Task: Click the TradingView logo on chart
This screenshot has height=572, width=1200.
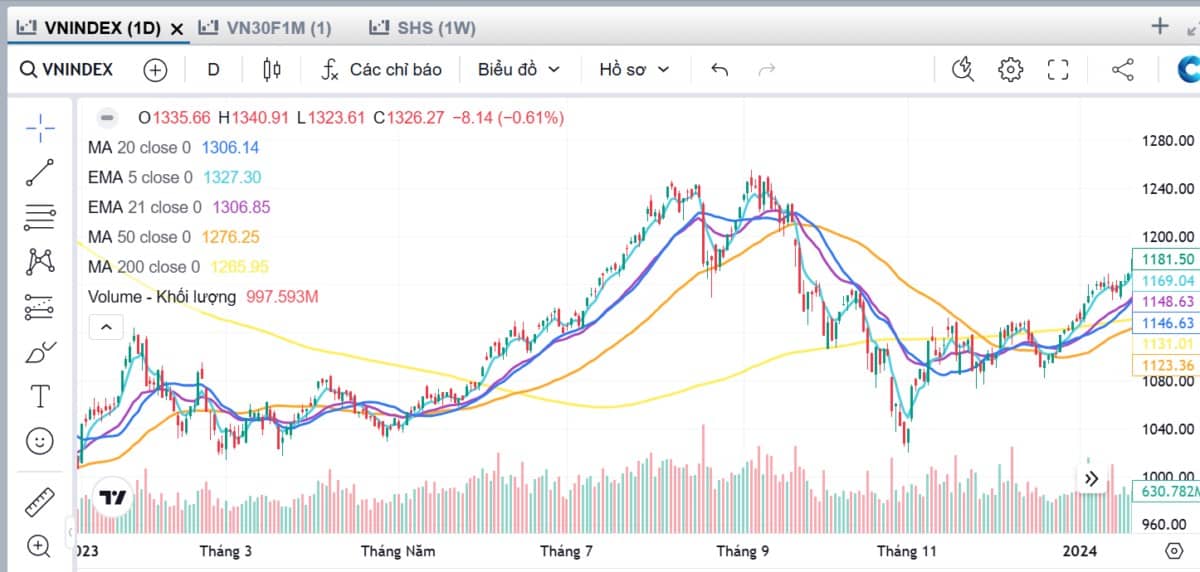Action: (112, 497)
